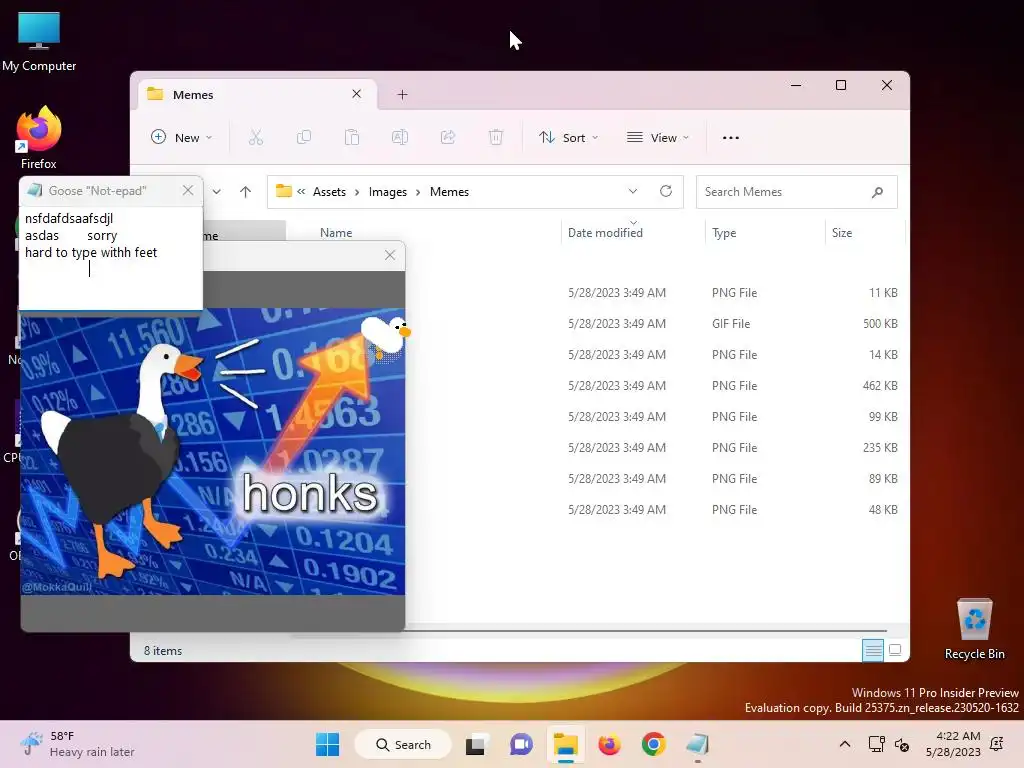This screenshot has height=768, width=1024.
Task: Open the weather widget showing 58°F
Action: tap(77, 744)
